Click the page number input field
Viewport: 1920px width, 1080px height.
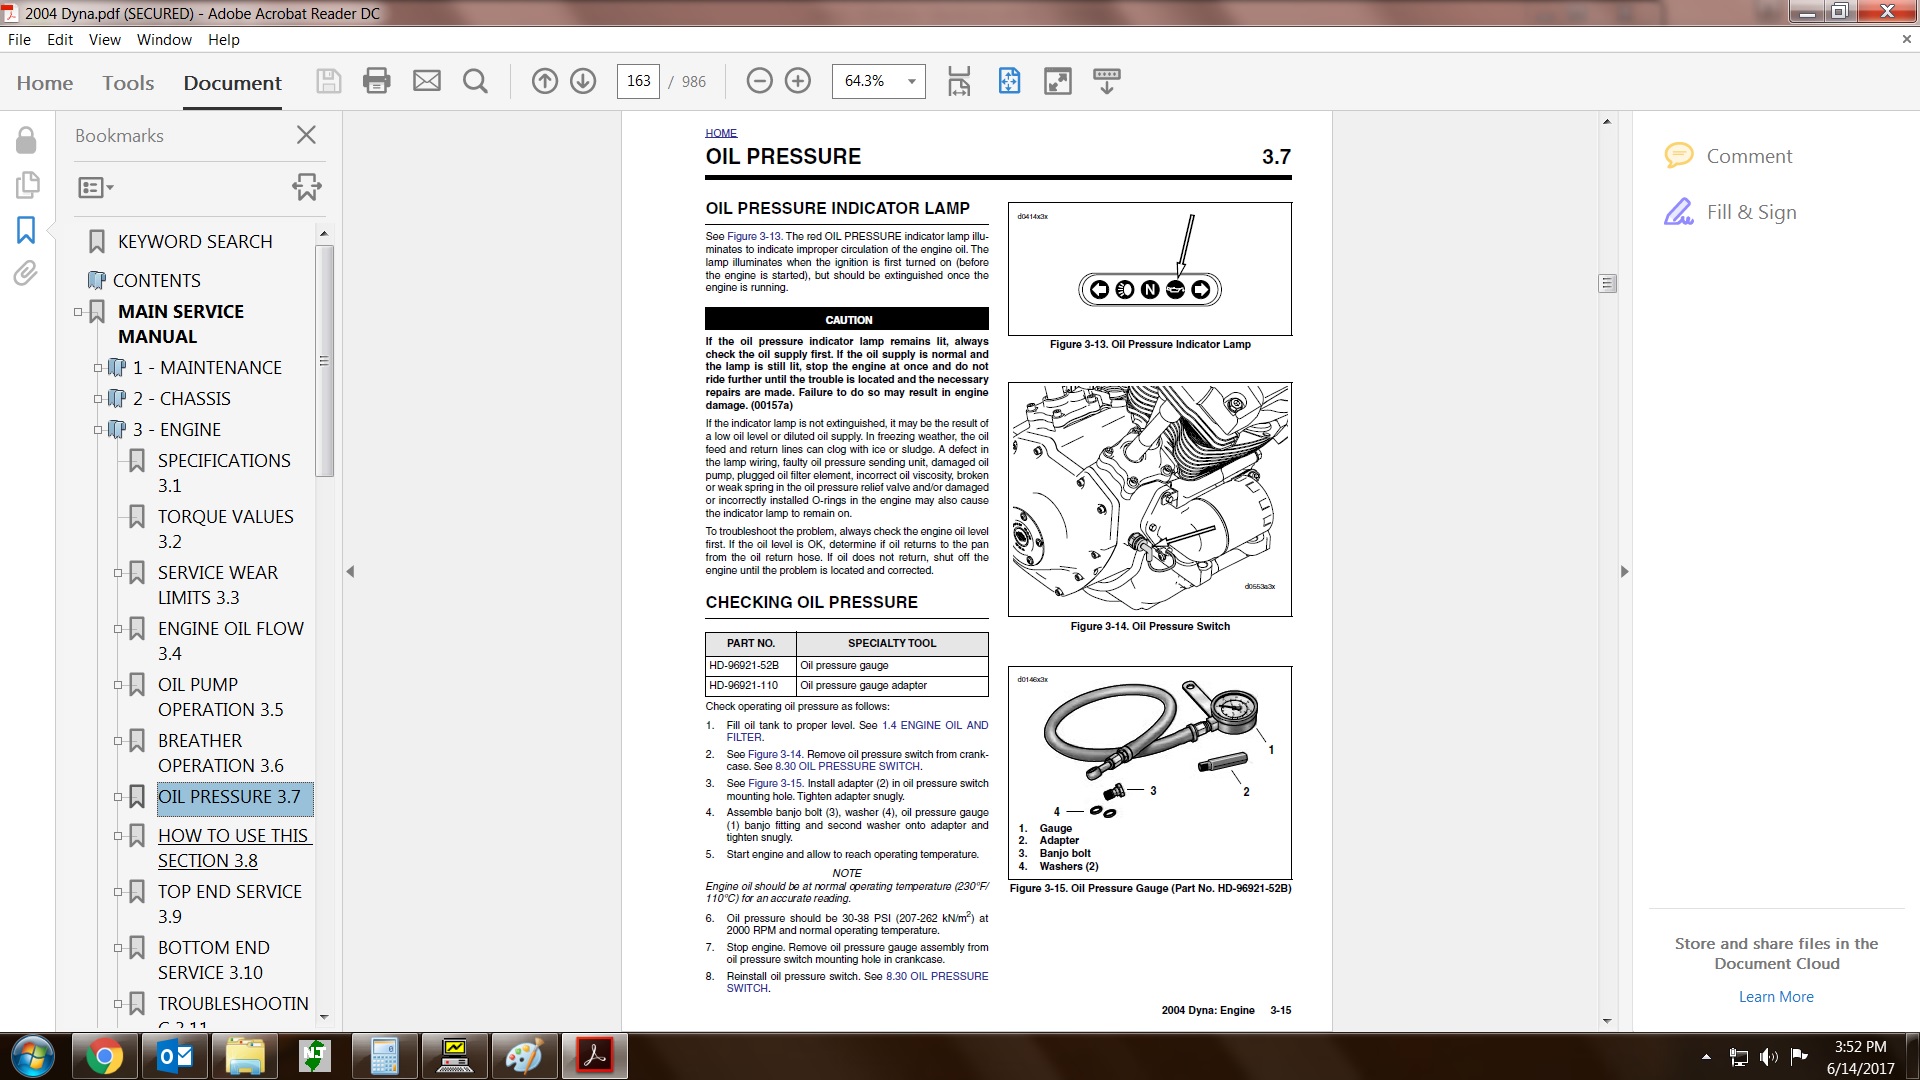(638, 81)
